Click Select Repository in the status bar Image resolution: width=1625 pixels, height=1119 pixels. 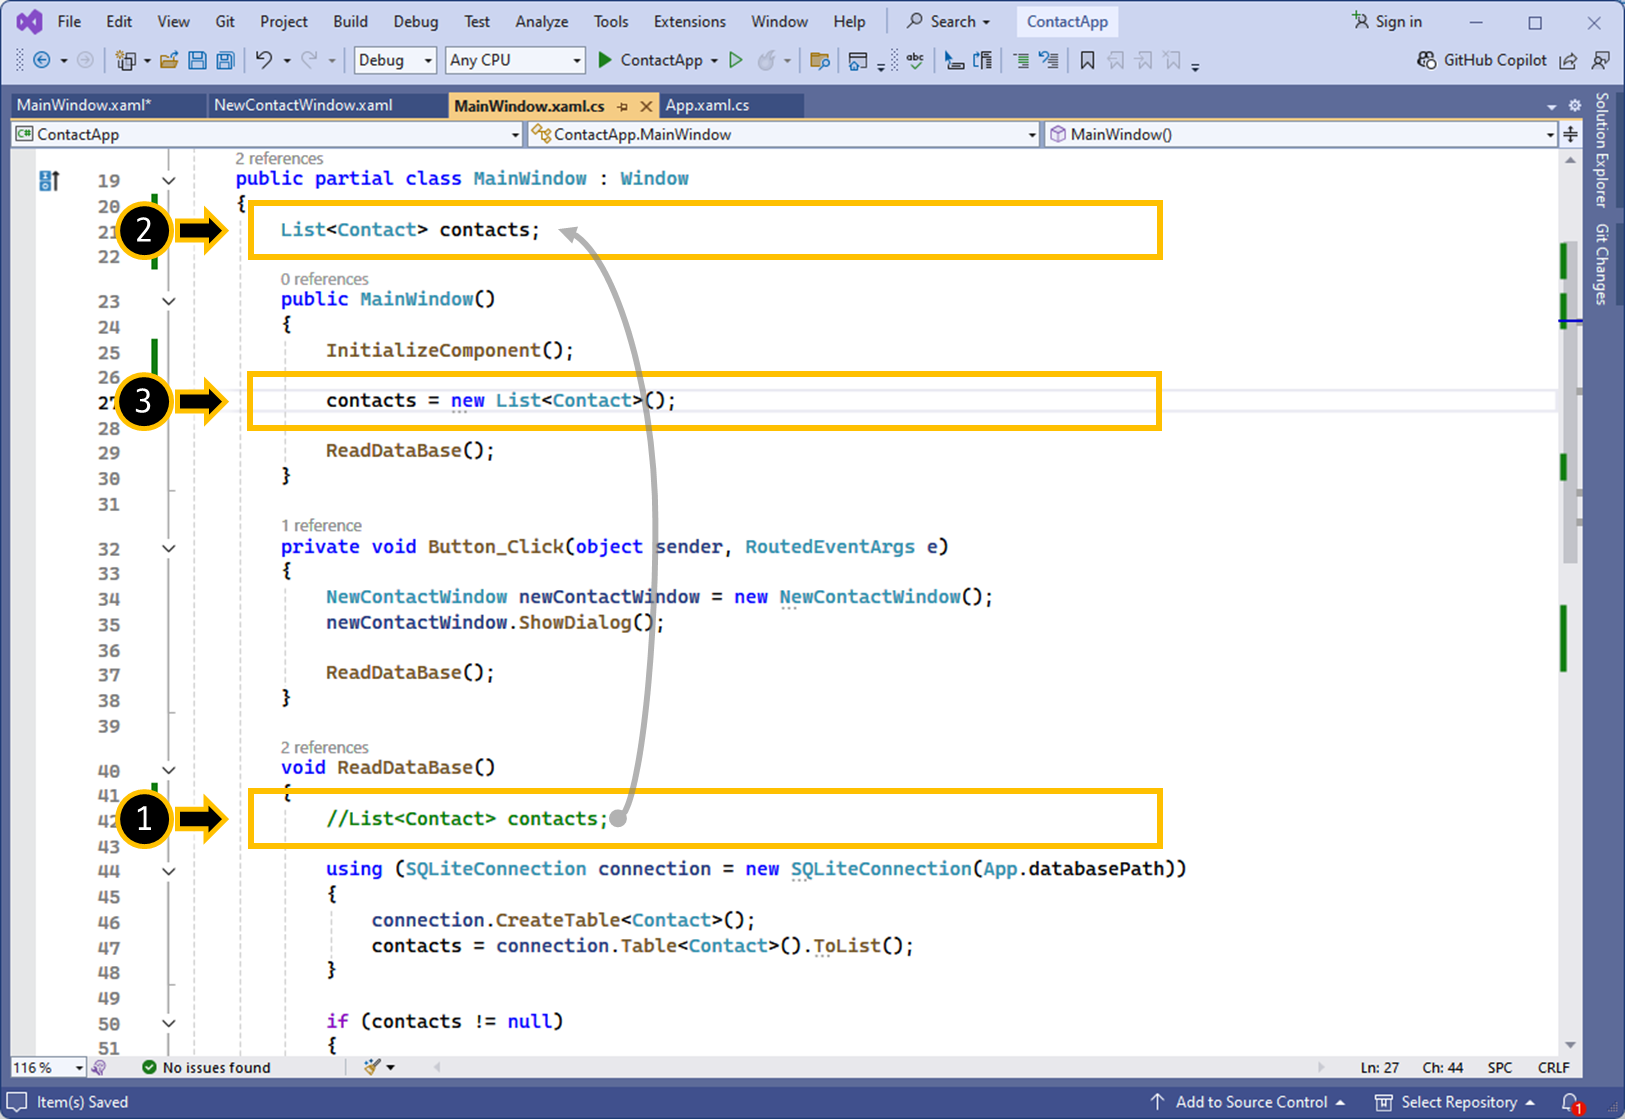point(1455,1102)
